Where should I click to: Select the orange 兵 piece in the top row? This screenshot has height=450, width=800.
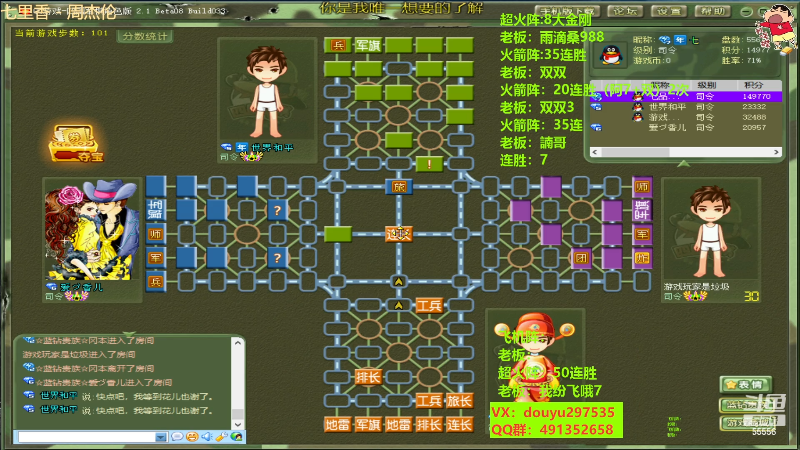(337, 45)
